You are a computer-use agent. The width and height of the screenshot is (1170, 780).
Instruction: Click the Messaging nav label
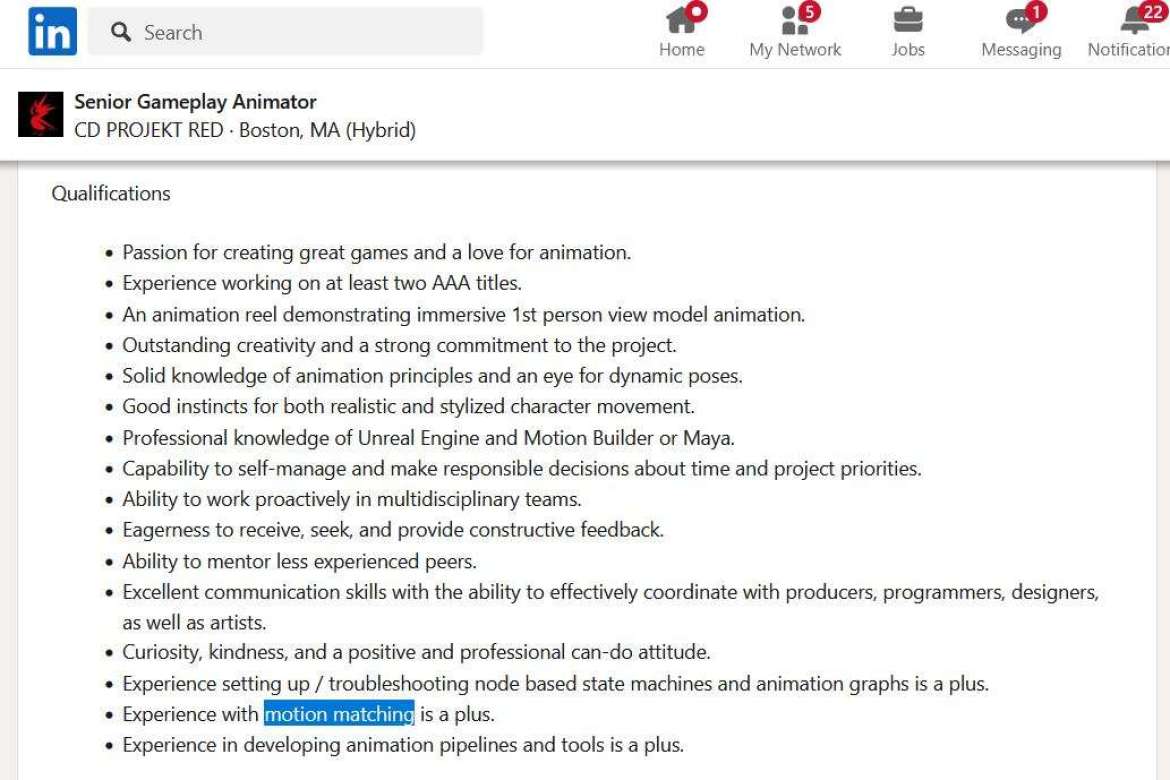pos(1021,50)
